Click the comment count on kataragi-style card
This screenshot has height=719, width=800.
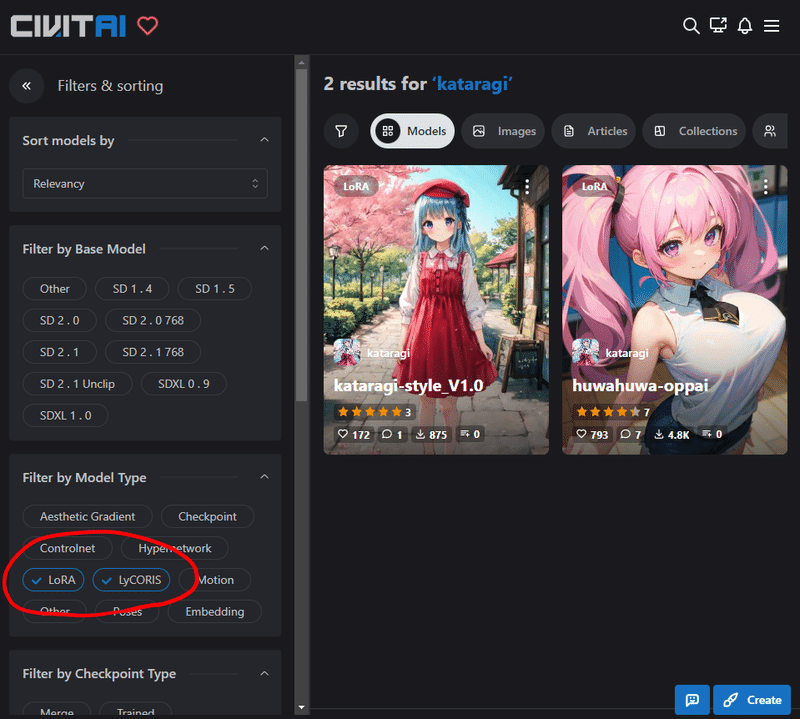click(392, 434)
